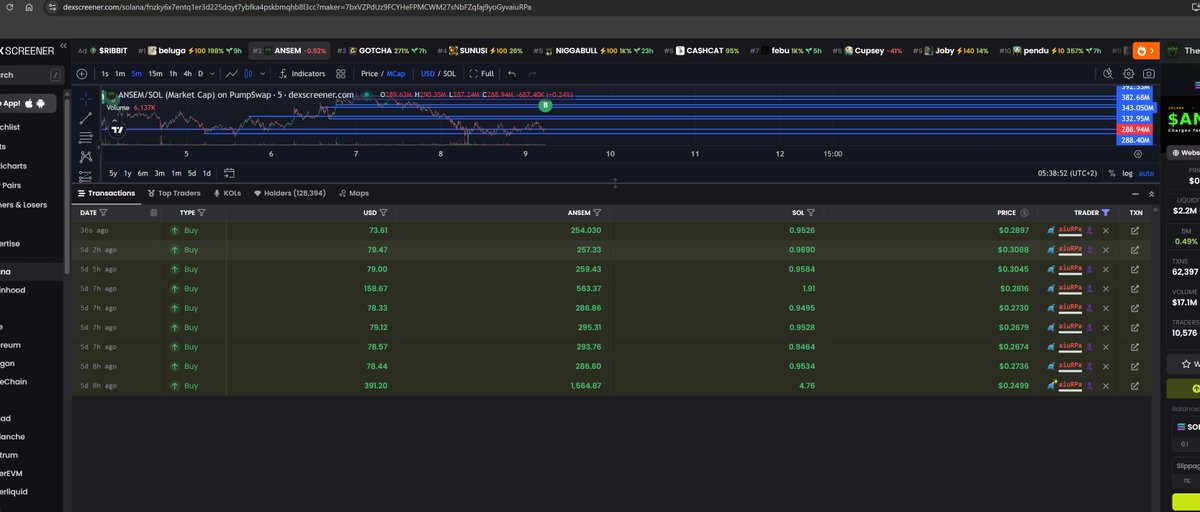
Task: Select the 15m timeframe button
Action: point(155,73)
